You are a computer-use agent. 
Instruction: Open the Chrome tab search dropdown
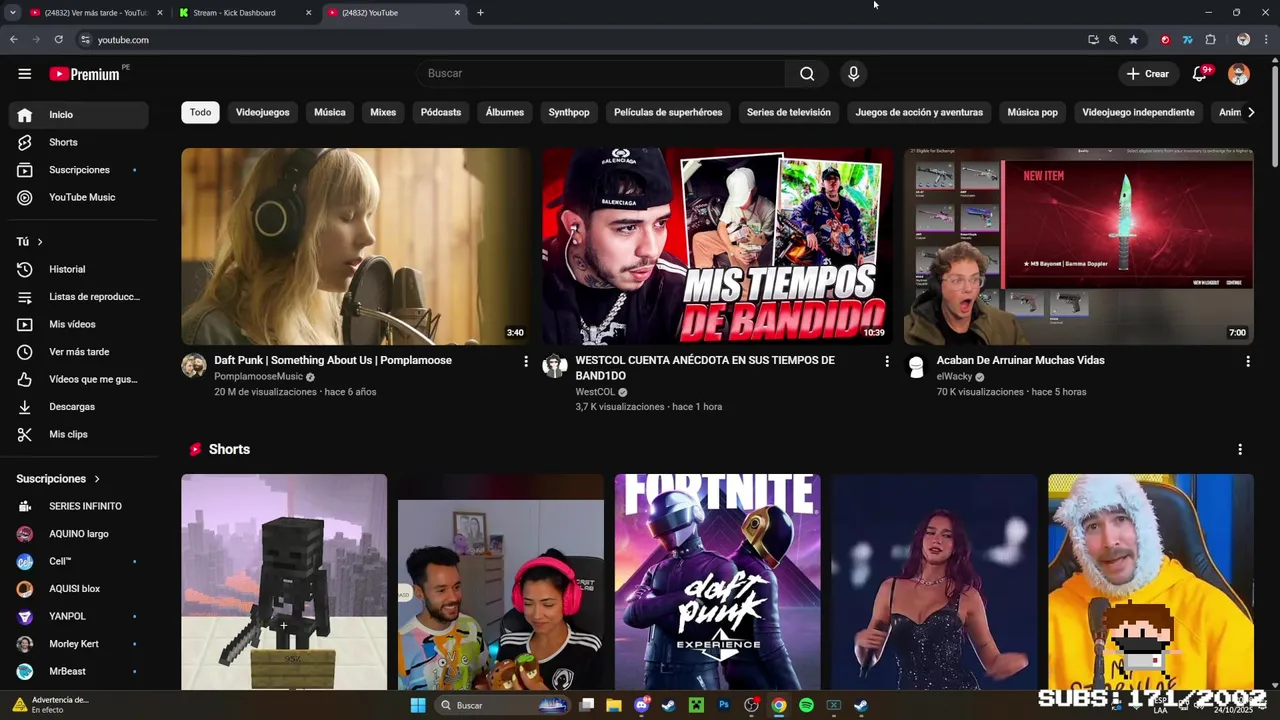point(13,13)
